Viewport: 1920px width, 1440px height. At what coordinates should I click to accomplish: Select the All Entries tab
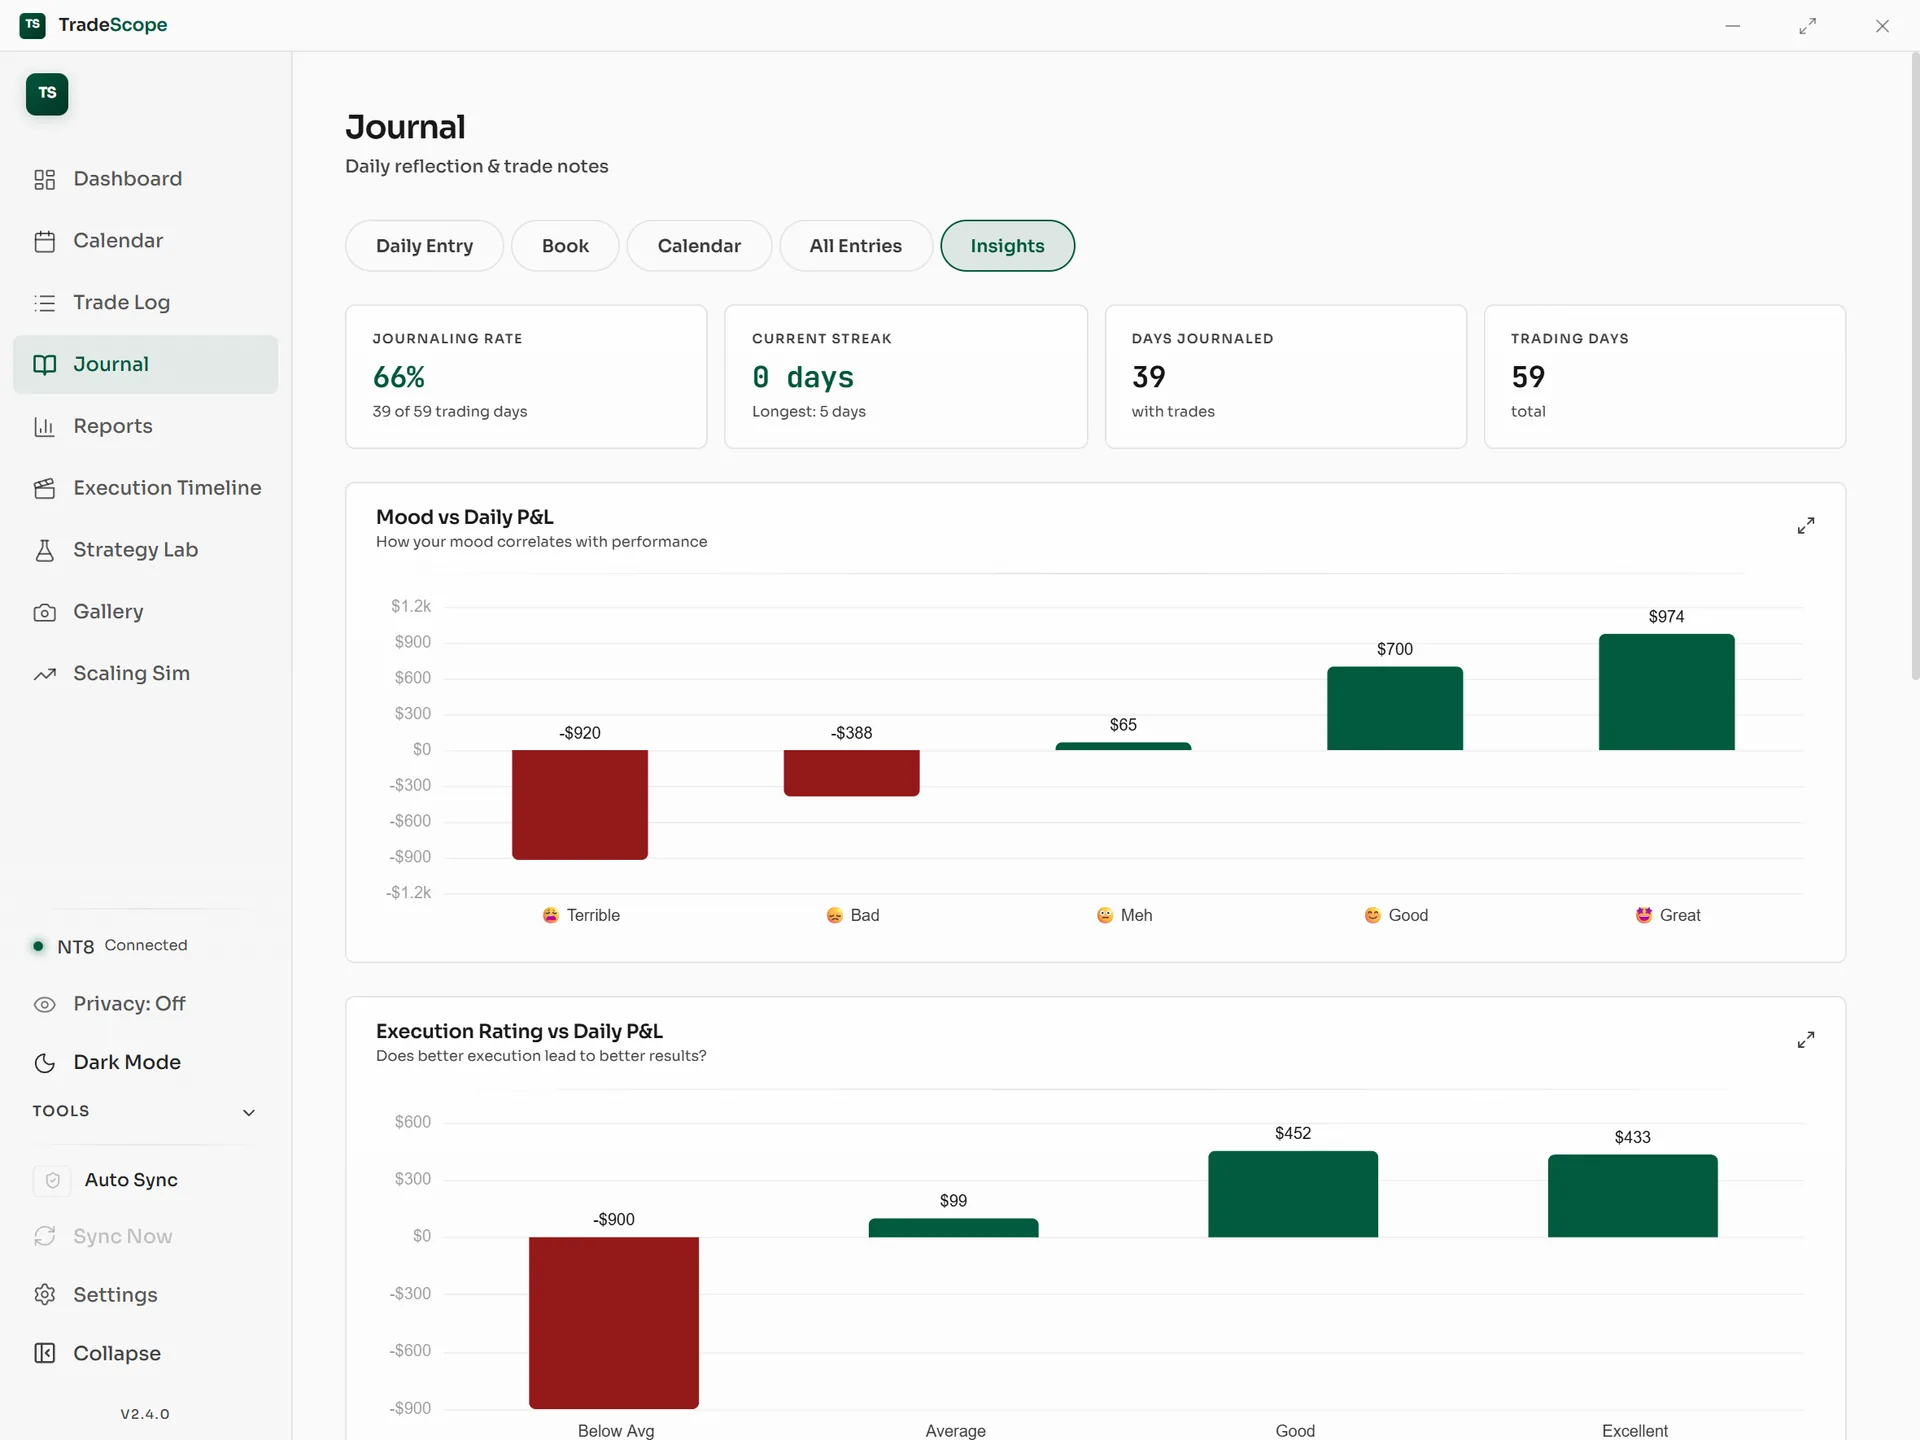pos(856,246)
